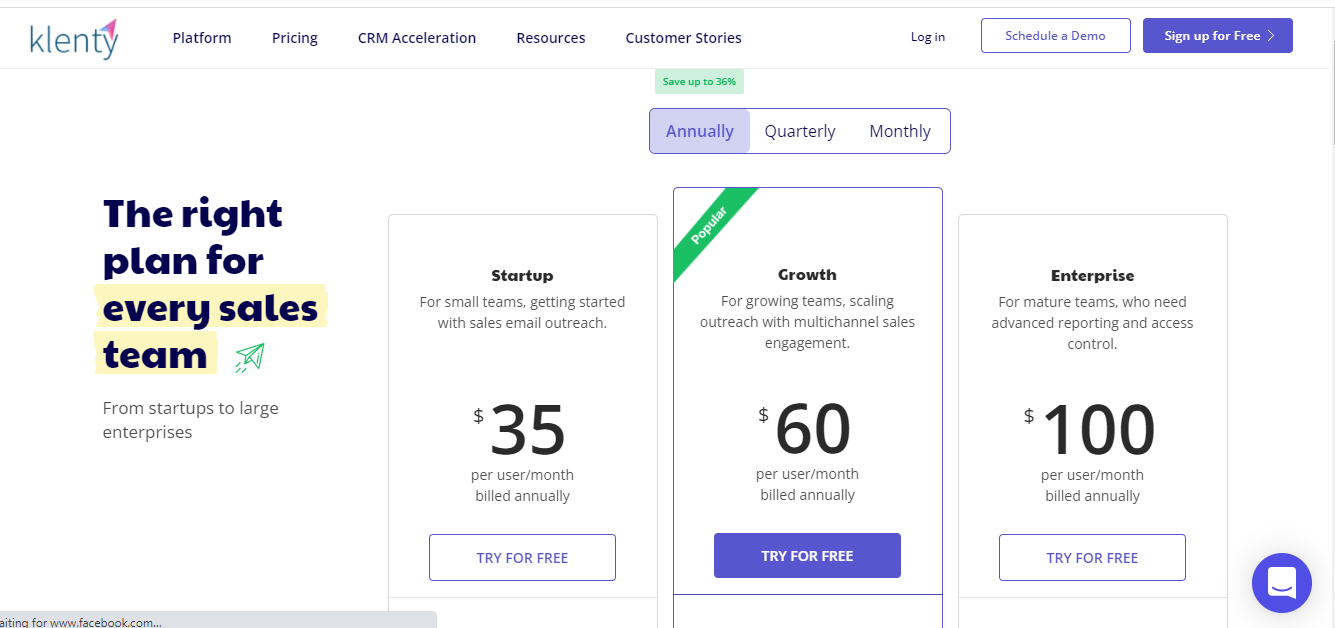Click the Klenty logo

click(x=74, y=38)
